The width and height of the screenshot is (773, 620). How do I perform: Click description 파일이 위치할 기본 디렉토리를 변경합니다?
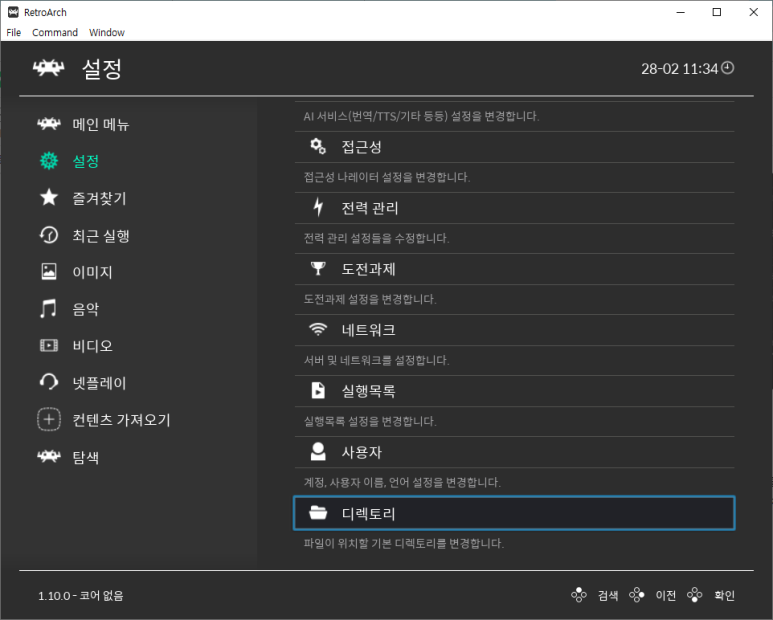[404, 544]
